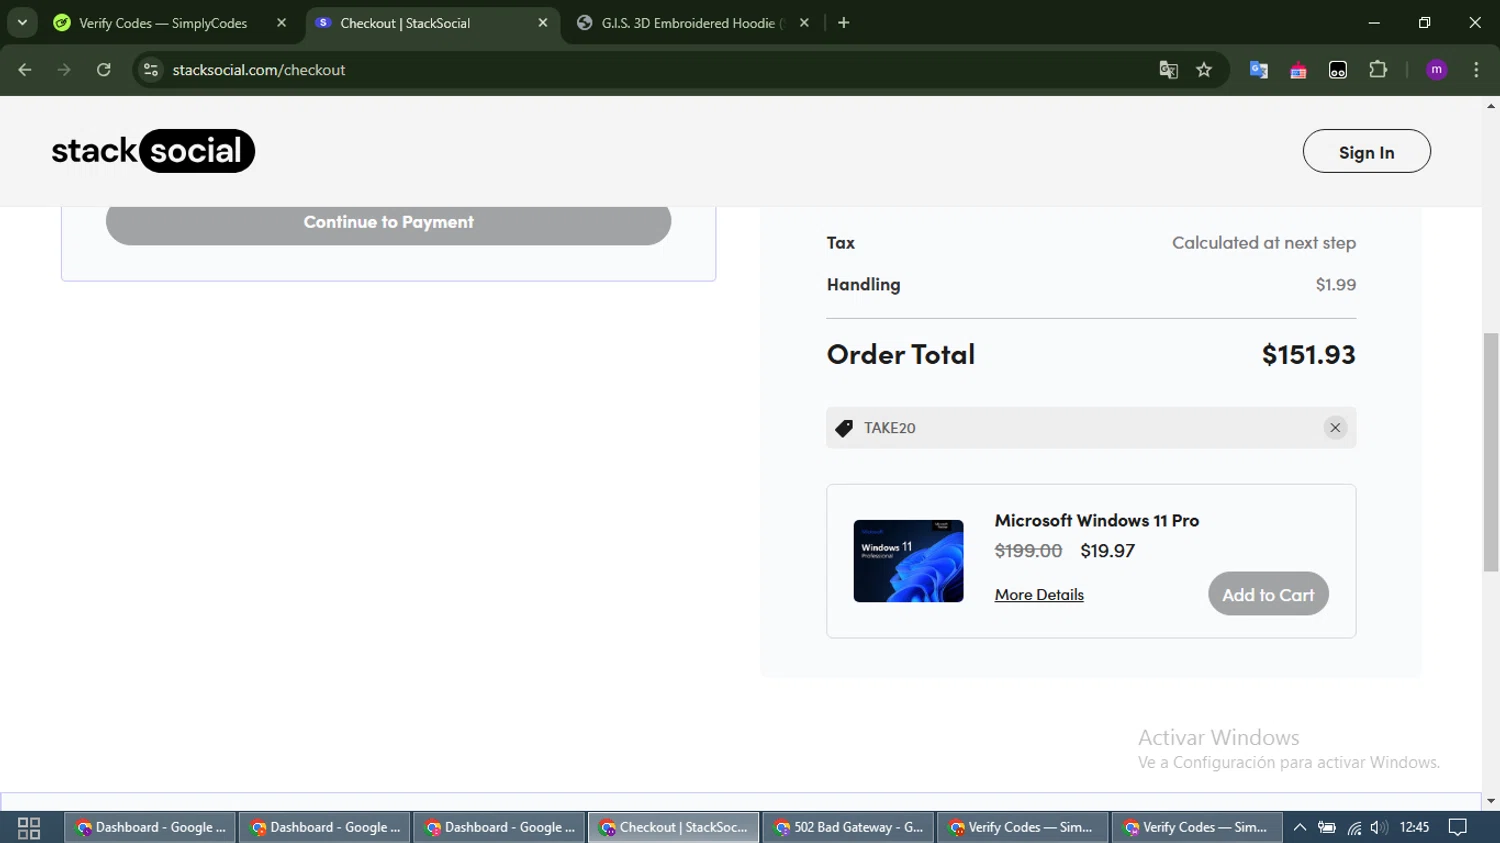Open the 502 Bad Gateway taskbar window

click(x=849, y=828)
